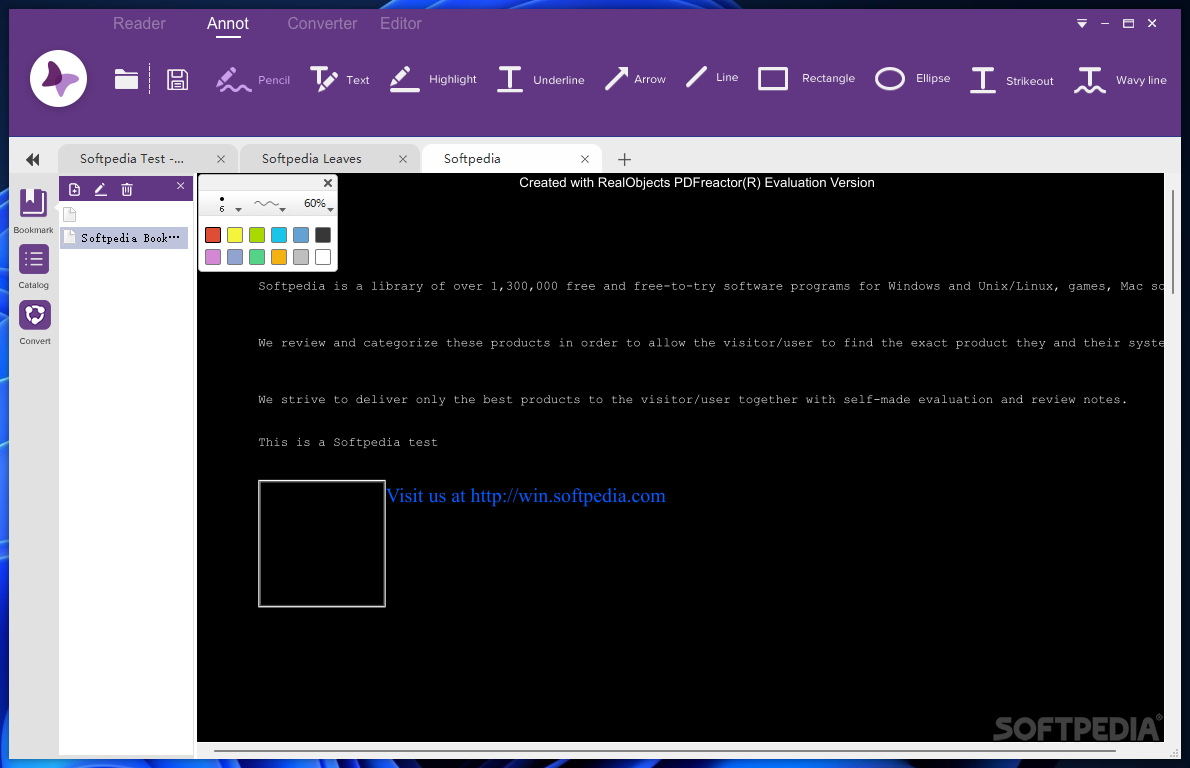The width and height of the screenshot is (1190, 768).
Task: Switch to the Annot tab
Action: 228,24
